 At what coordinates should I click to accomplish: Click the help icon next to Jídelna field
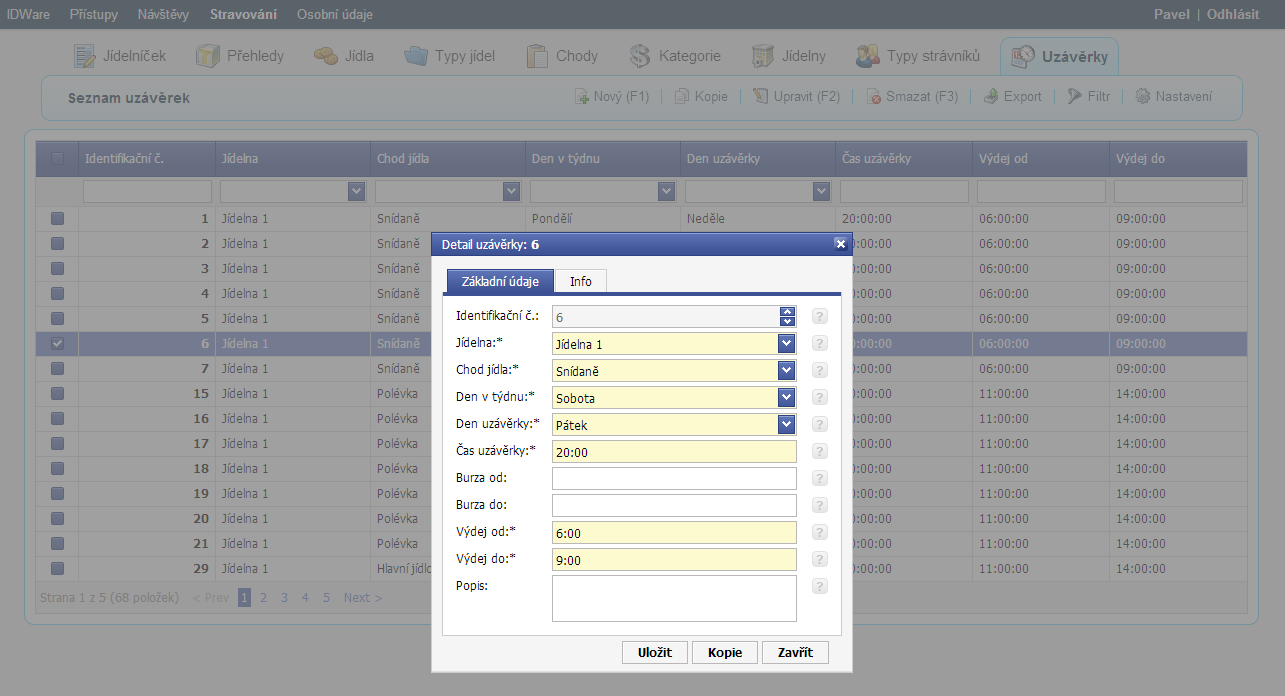820,344
